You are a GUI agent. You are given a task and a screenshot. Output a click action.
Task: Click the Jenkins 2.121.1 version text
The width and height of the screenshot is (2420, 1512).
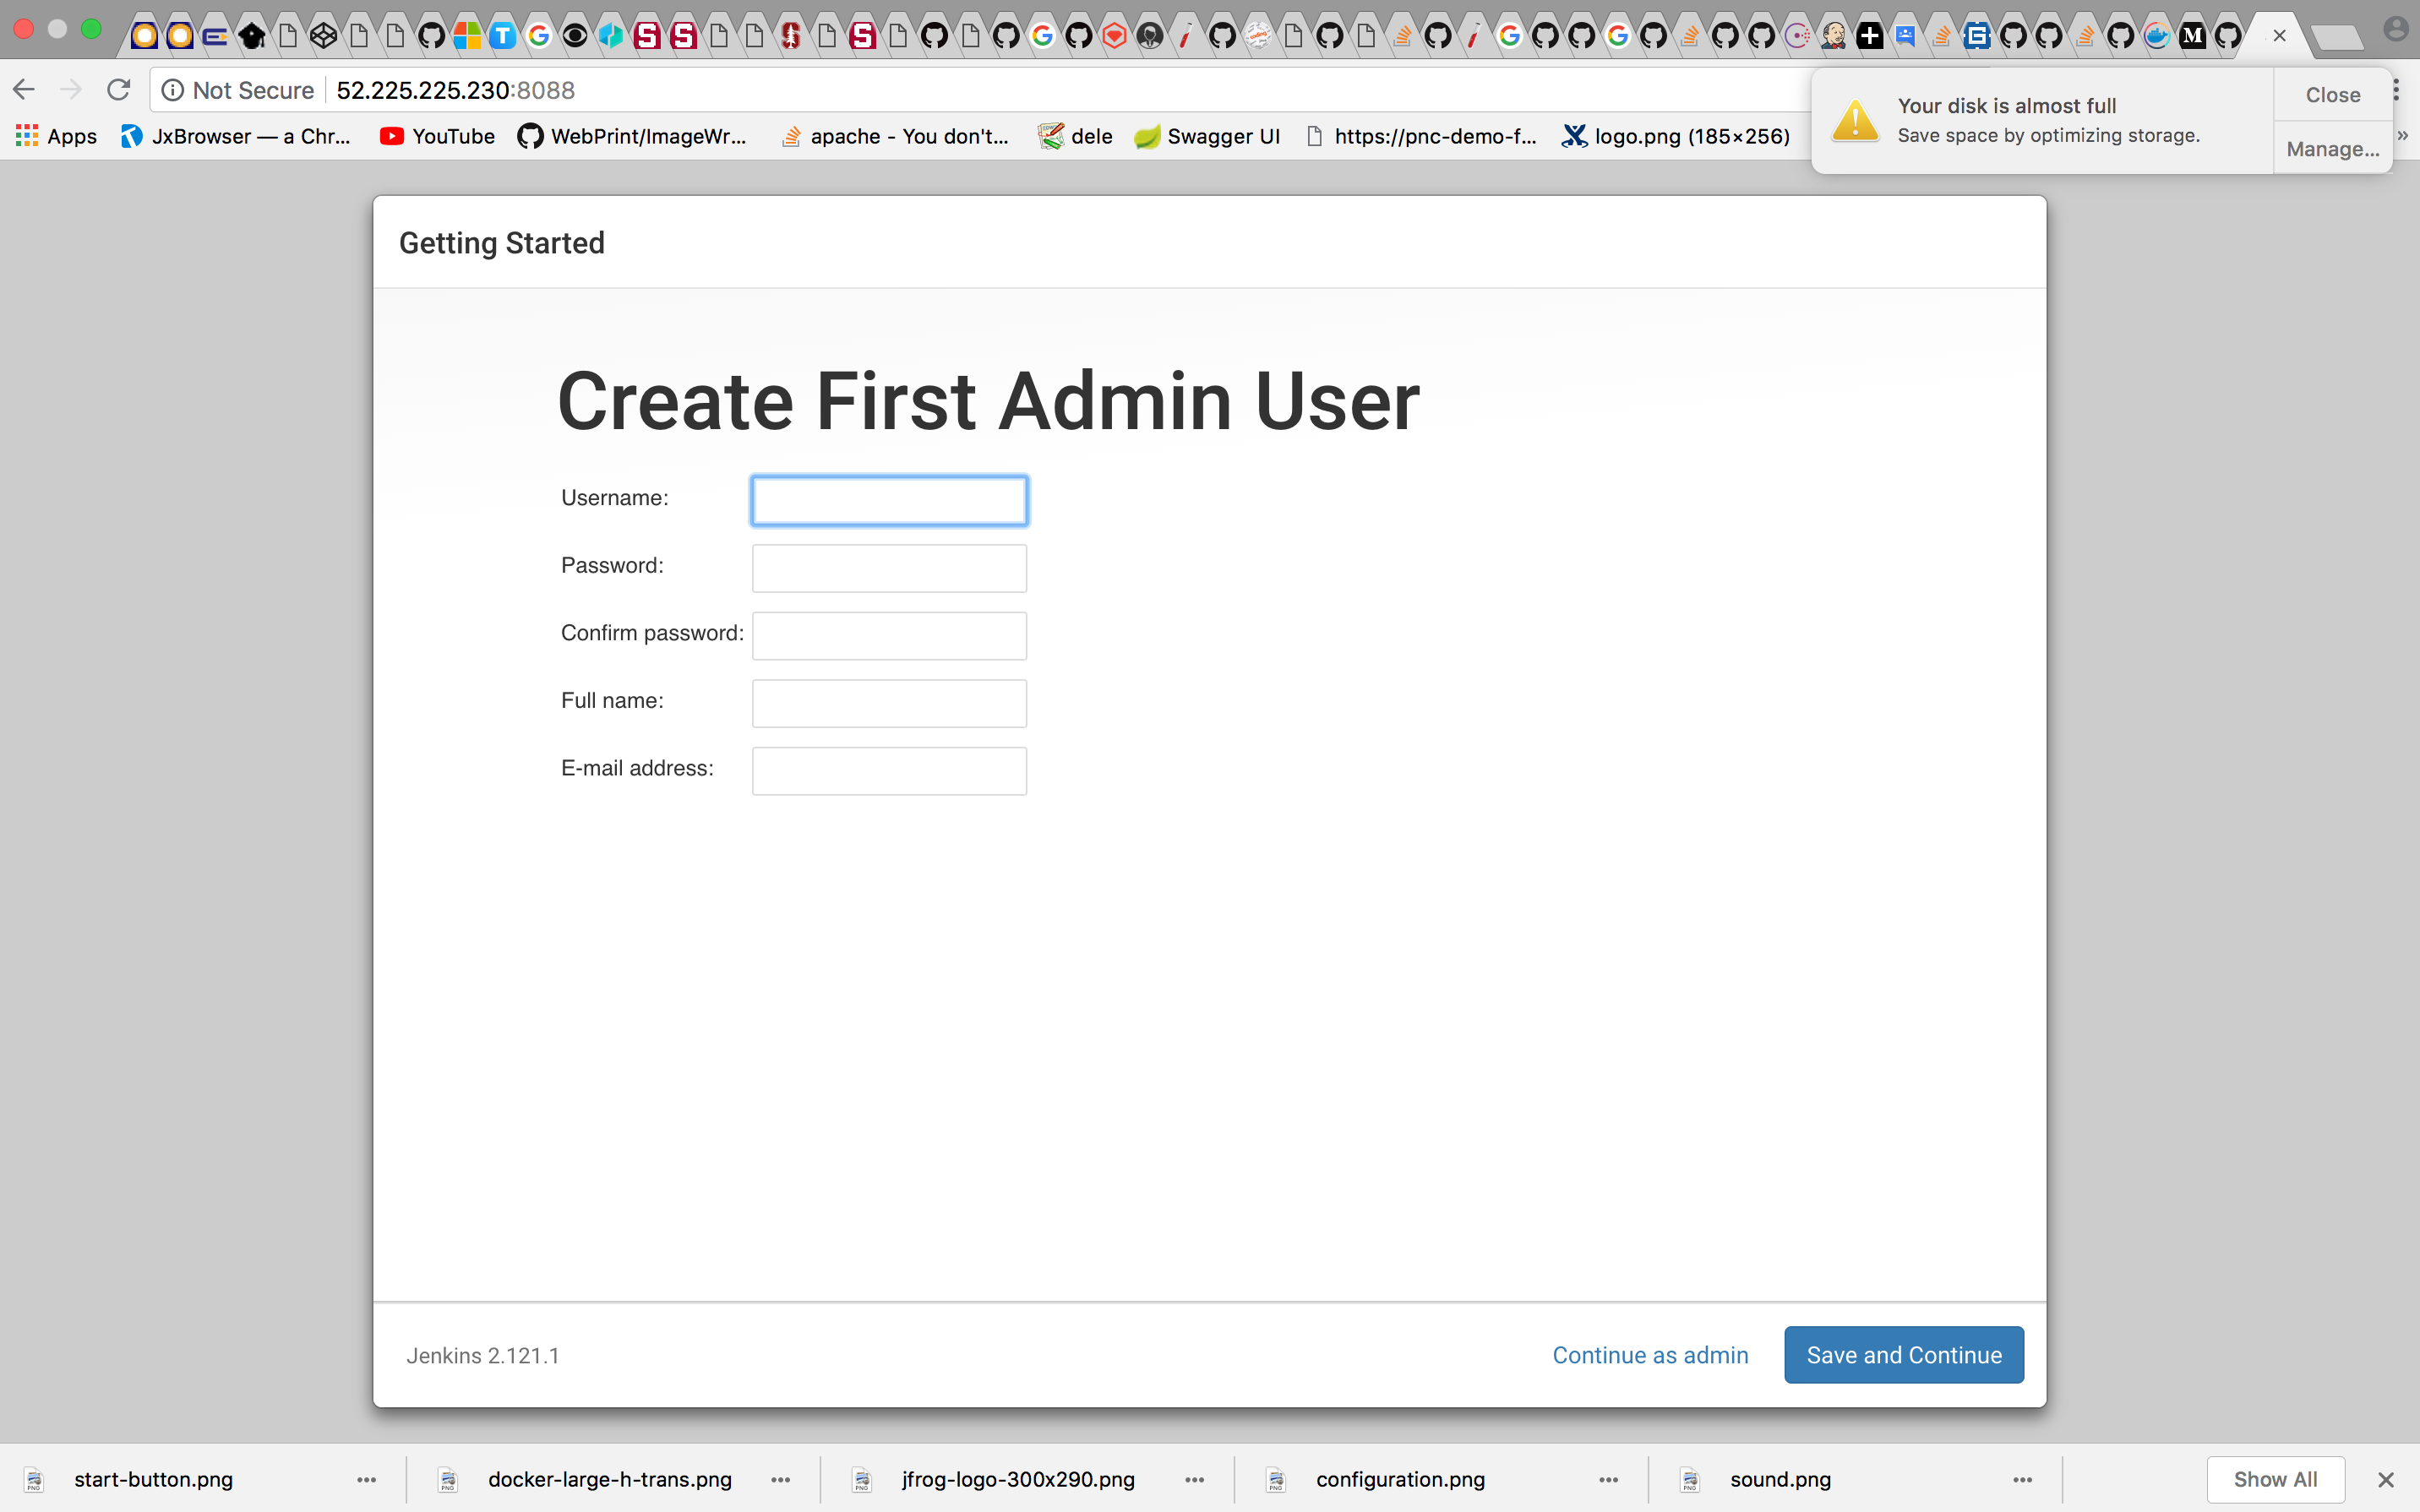pos(483,1356)
